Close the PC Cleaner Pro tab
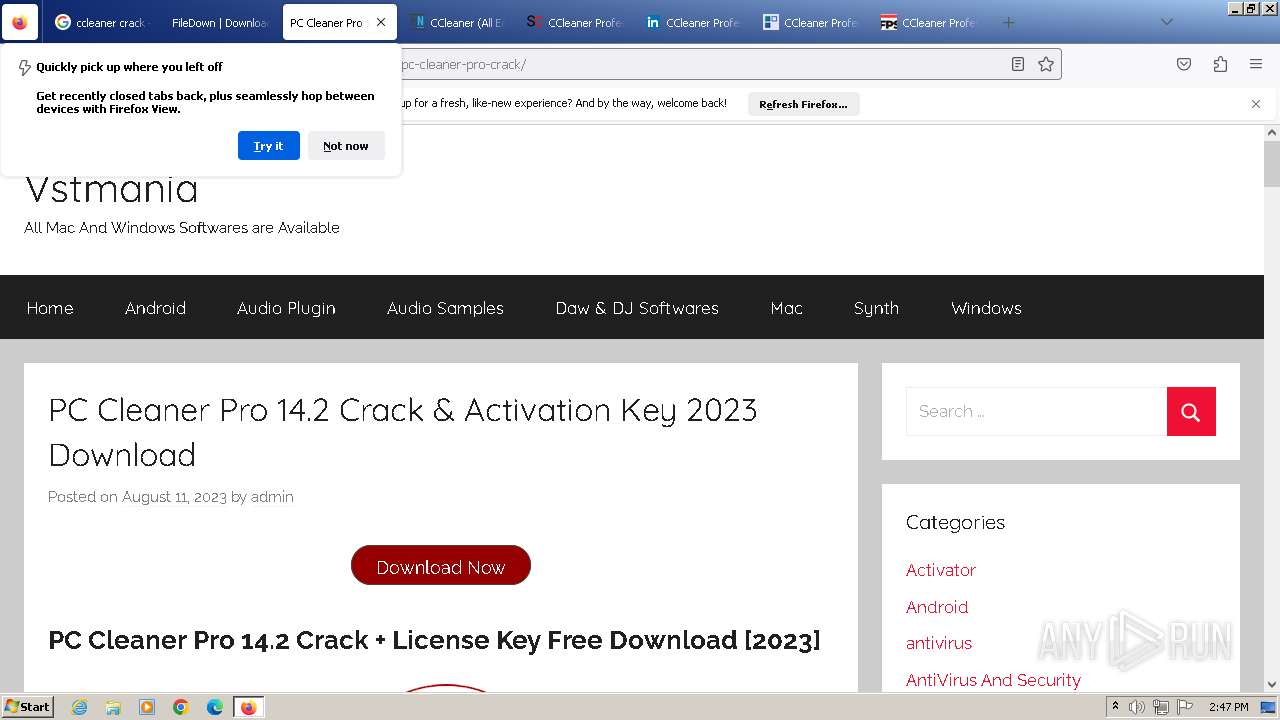 [381, 22]
